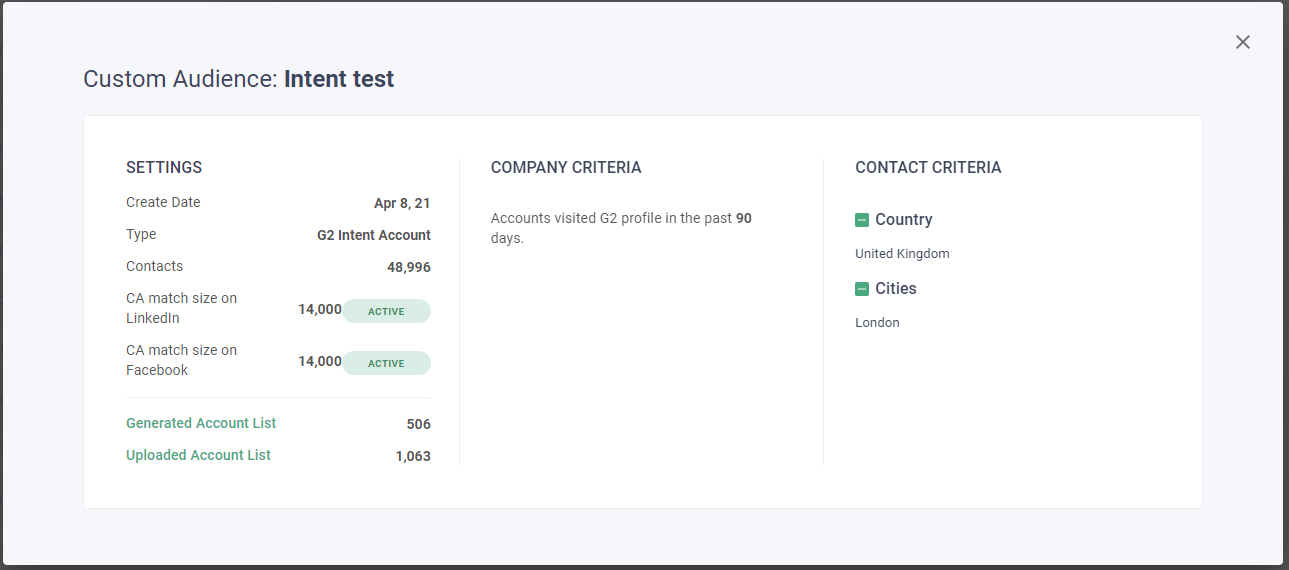Click the Intent test audience title
The image size is (1289, 570).
coord(338,79)
